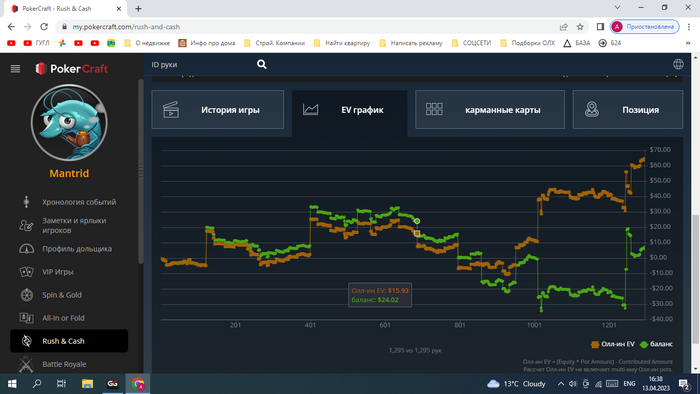This screenshot has height=394, width=700.
Task: Open Подборки ОЛХ bookmark folder
Action: click(527, 43)
